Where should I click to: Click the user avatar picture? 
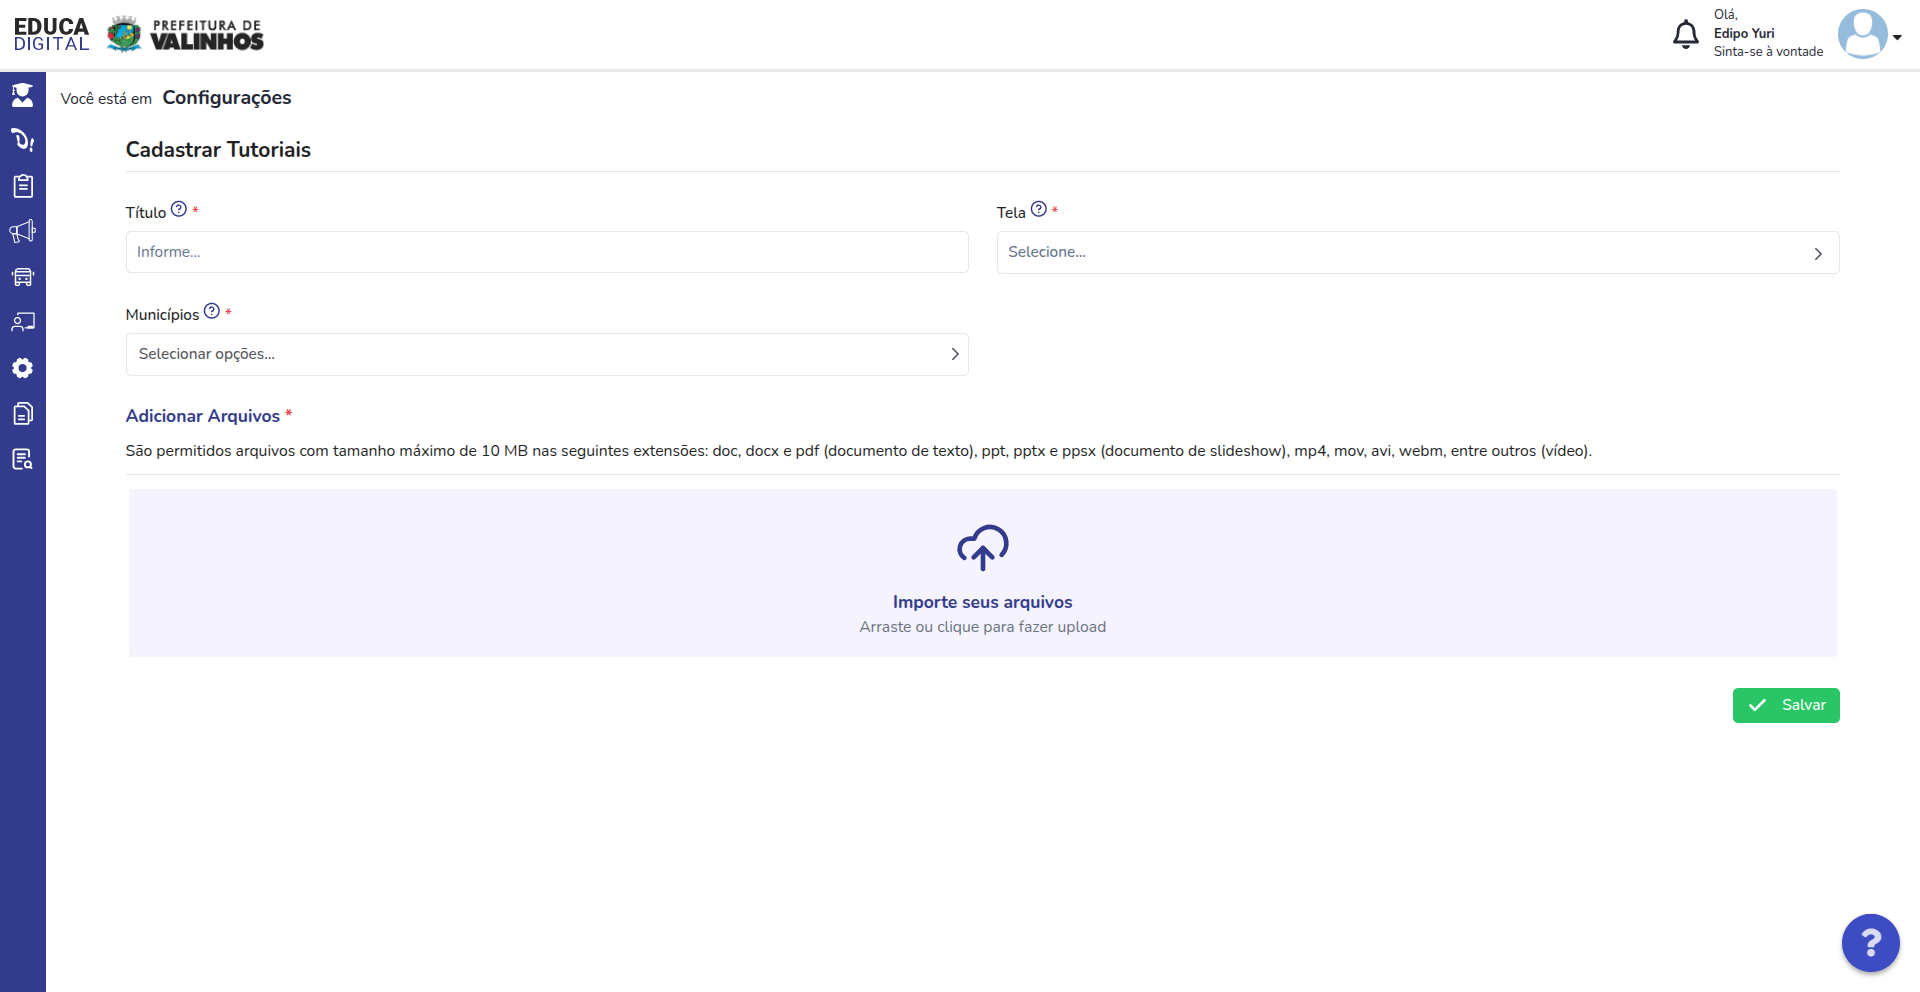1862,34
